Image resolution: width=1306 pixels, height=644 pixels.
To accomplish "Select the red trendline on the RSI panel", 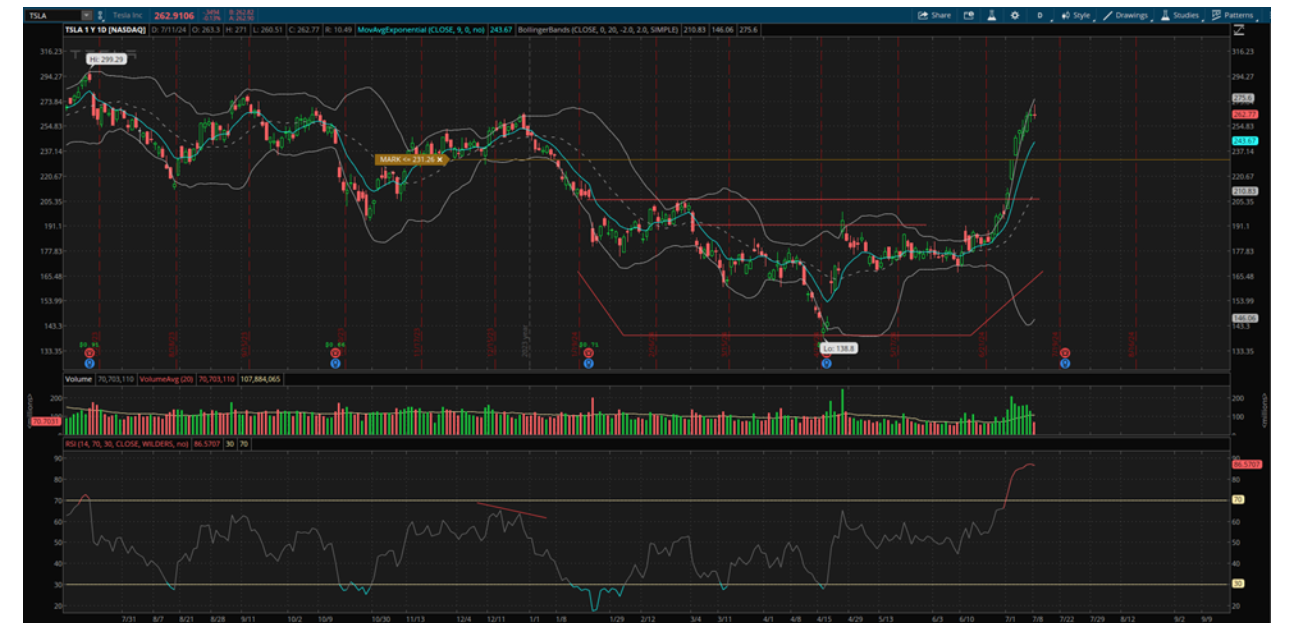I will 512,510.
